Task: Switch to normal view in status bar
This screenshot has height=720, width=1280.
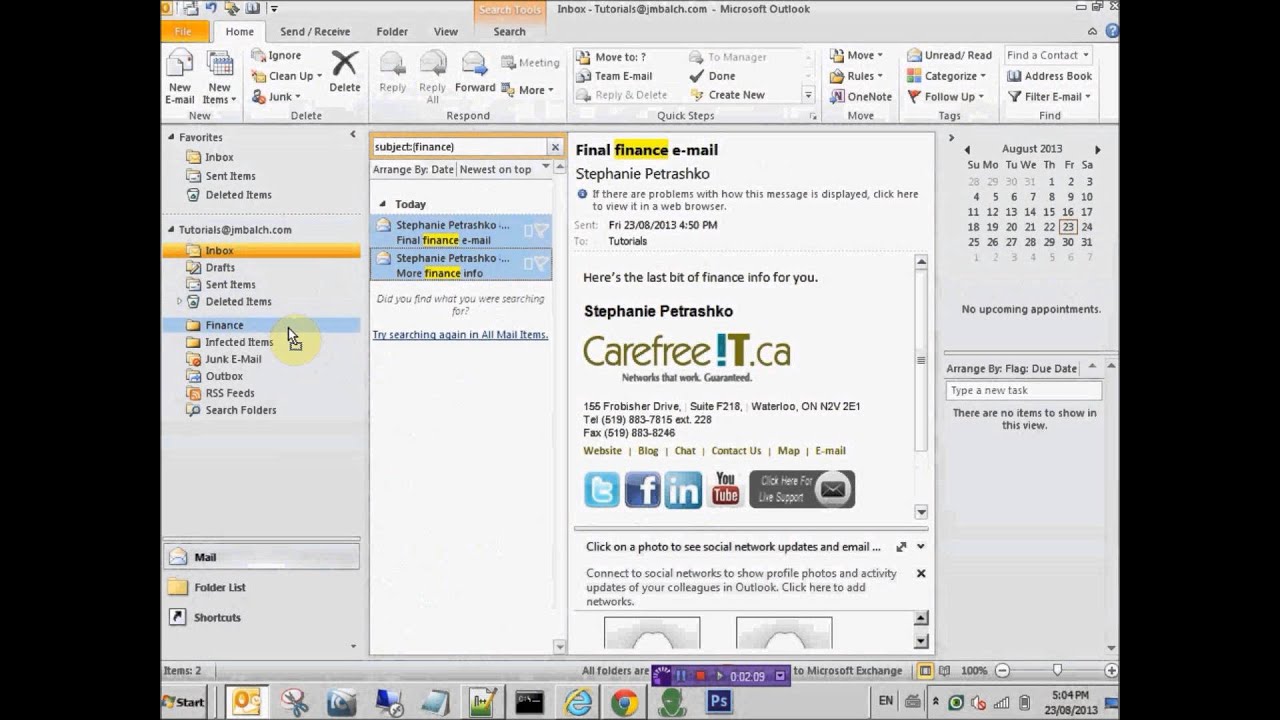Action: (926, 671)
